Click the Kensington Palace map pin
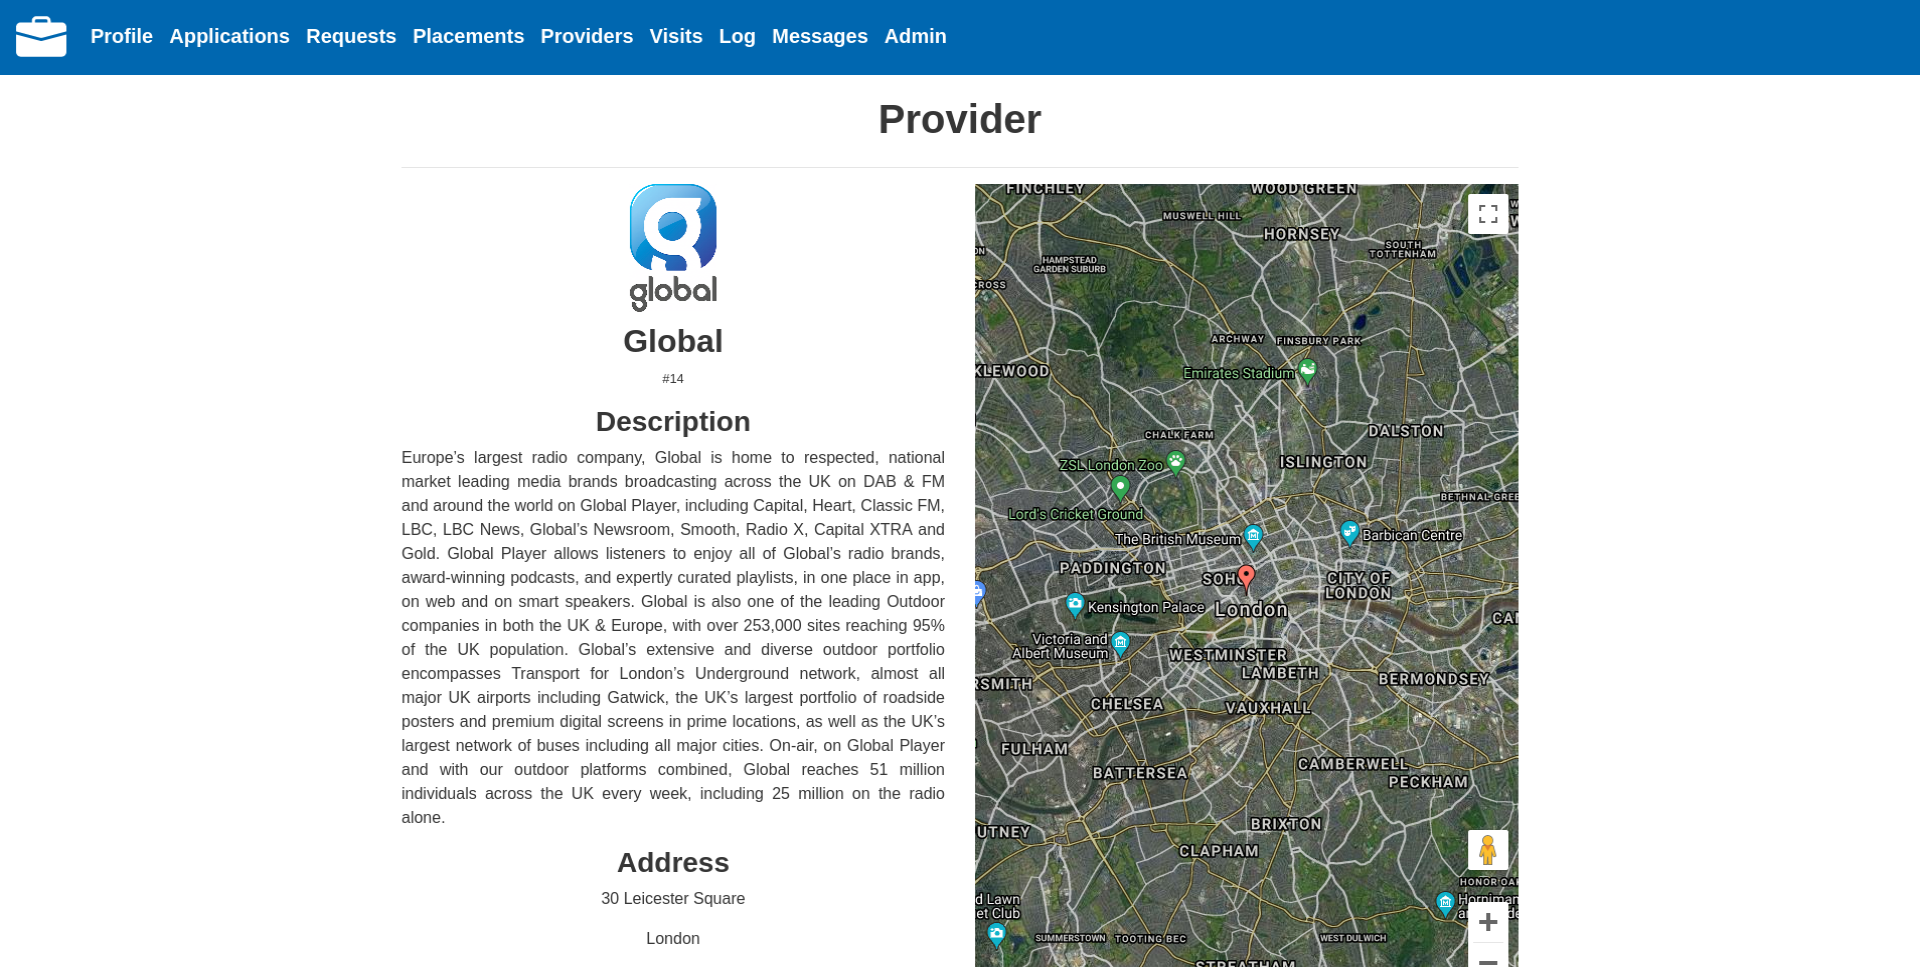The height and width of the screenshot is (967, 1920). click(x=1075, y=605)
